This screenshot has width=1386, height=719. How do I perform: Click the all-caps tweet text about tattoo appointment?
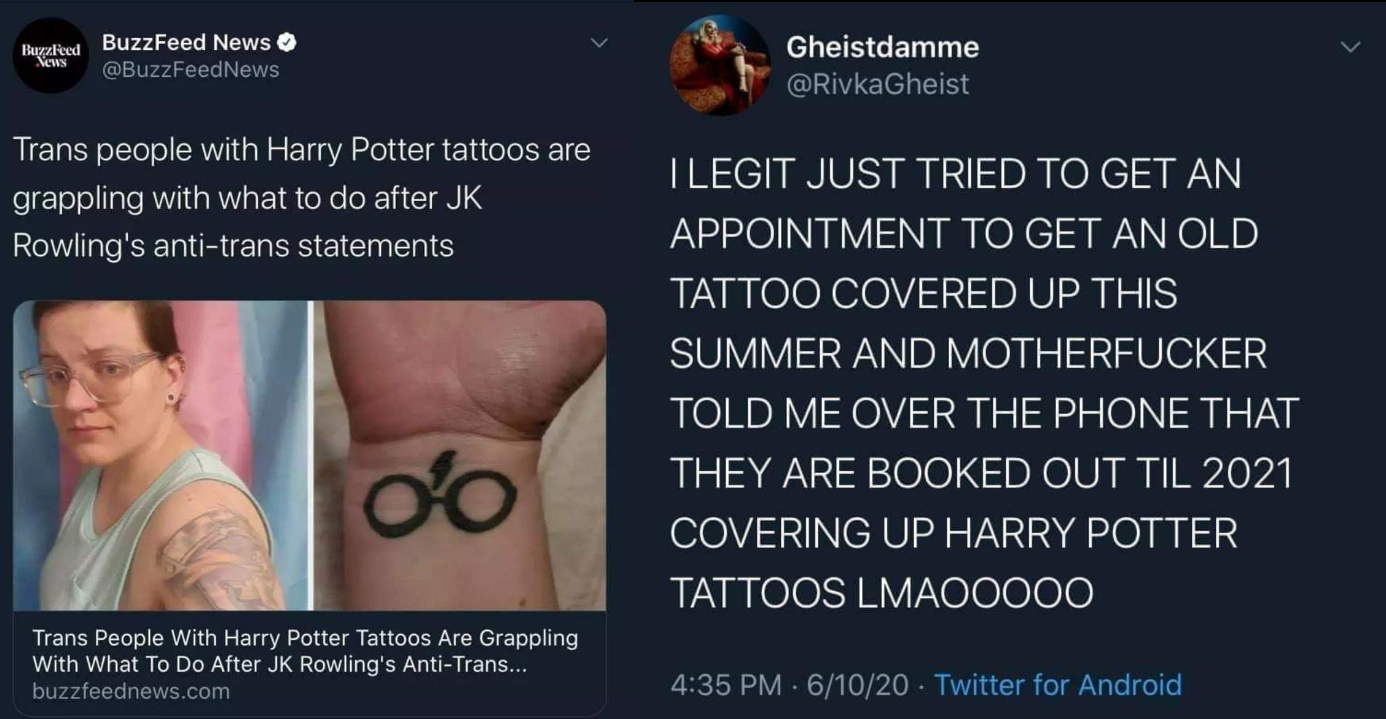click(x=983, y=384)
